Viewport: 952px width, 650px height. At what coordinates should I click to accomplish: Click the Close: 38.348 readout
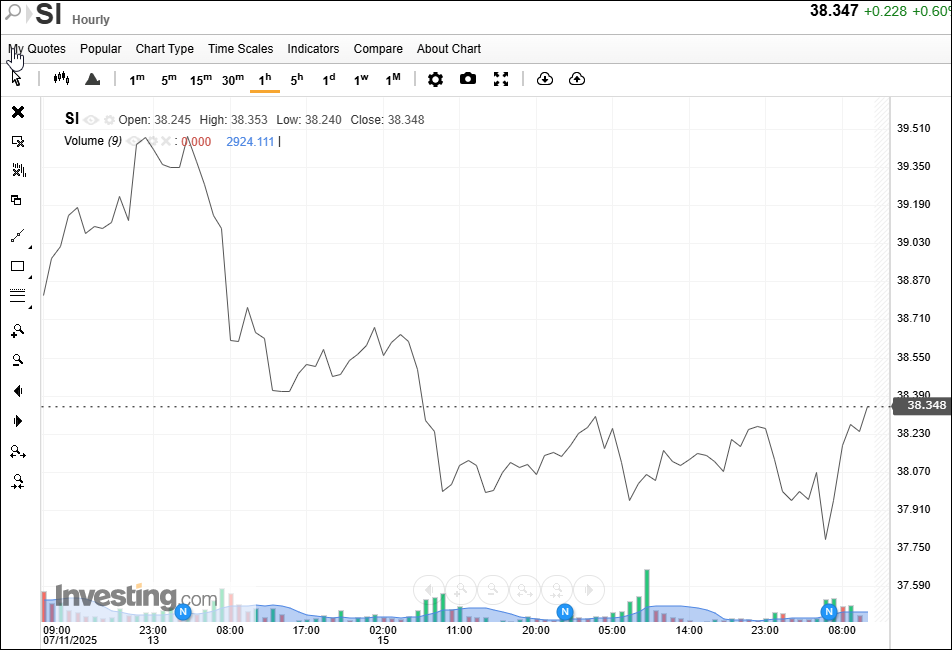(387, 120)
